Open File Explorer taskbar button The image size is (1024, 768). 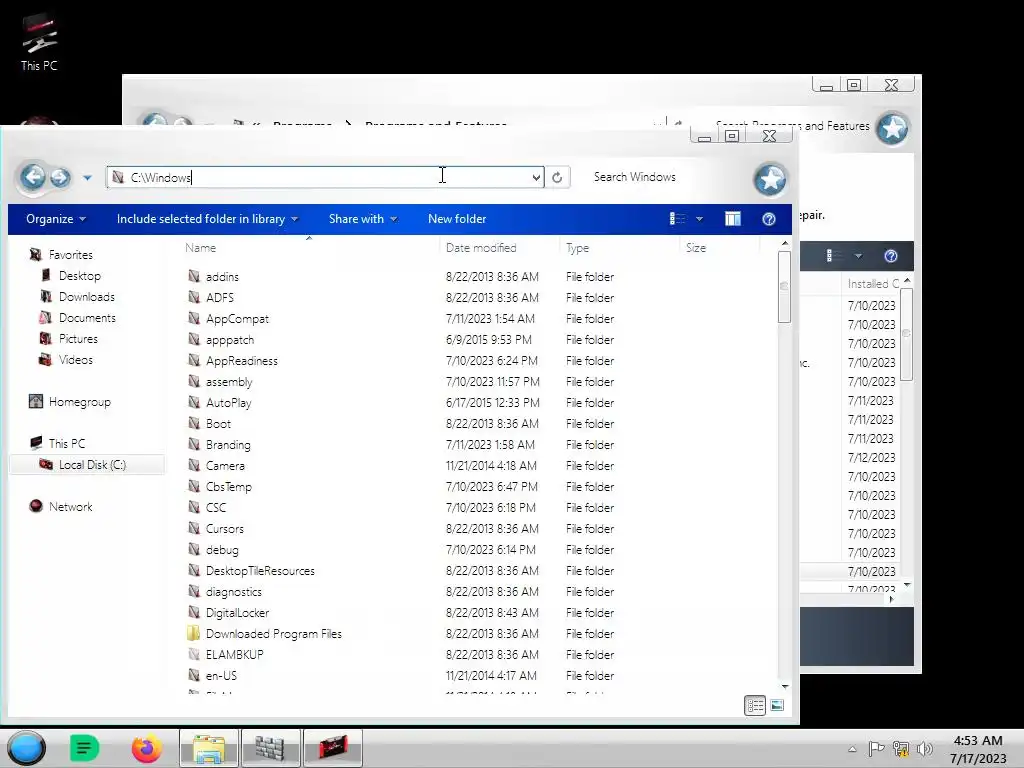[209, 748]
